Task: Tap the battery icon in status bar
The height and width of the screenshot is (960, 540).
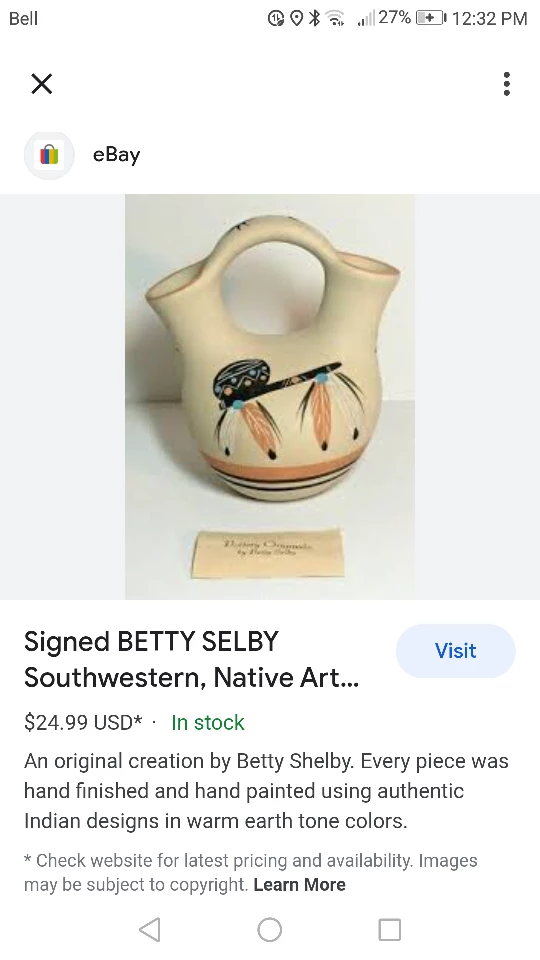Action: tap(432, 18)
